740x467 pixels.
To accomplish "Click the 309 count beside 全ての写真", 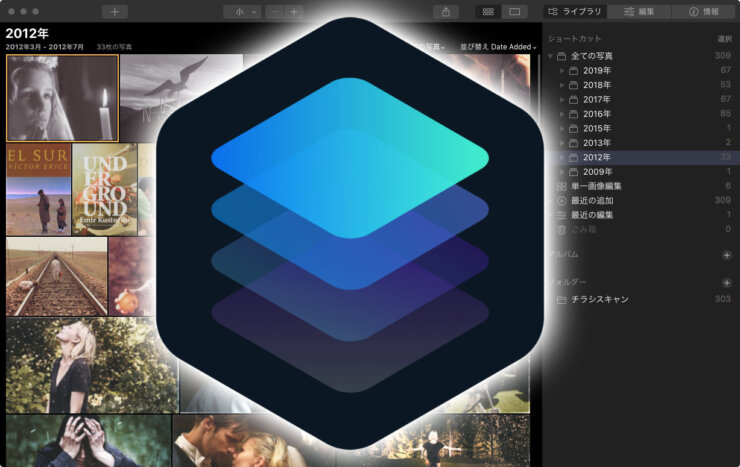I will pos(723,56).
